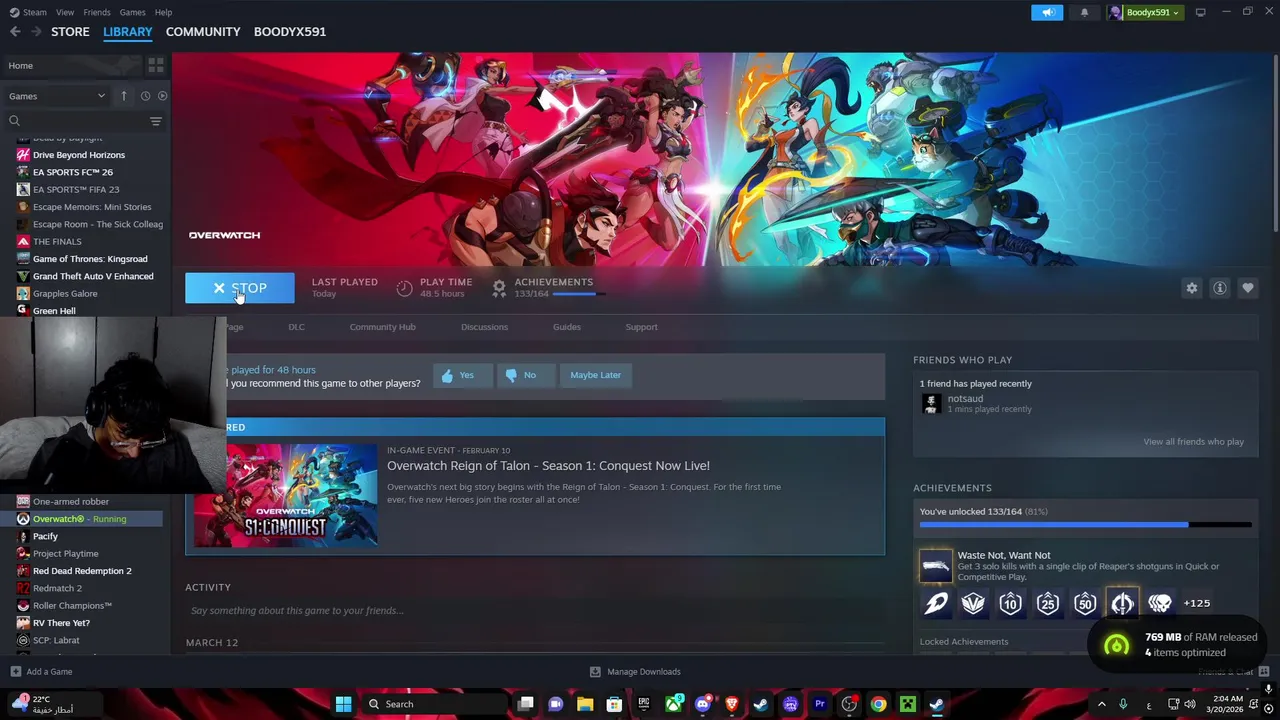
Task: Recommend the game with Yes button
Action: coord(463,375)
